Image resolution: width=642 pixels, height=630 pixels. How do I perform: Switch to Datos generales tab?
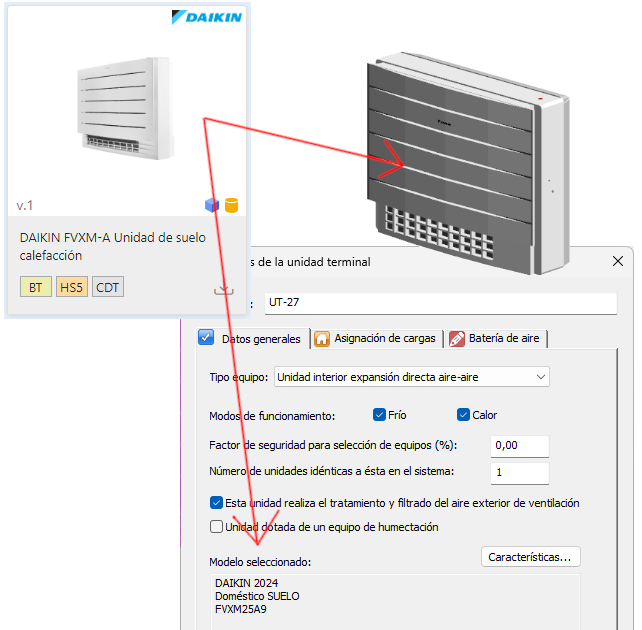point(253,339)
